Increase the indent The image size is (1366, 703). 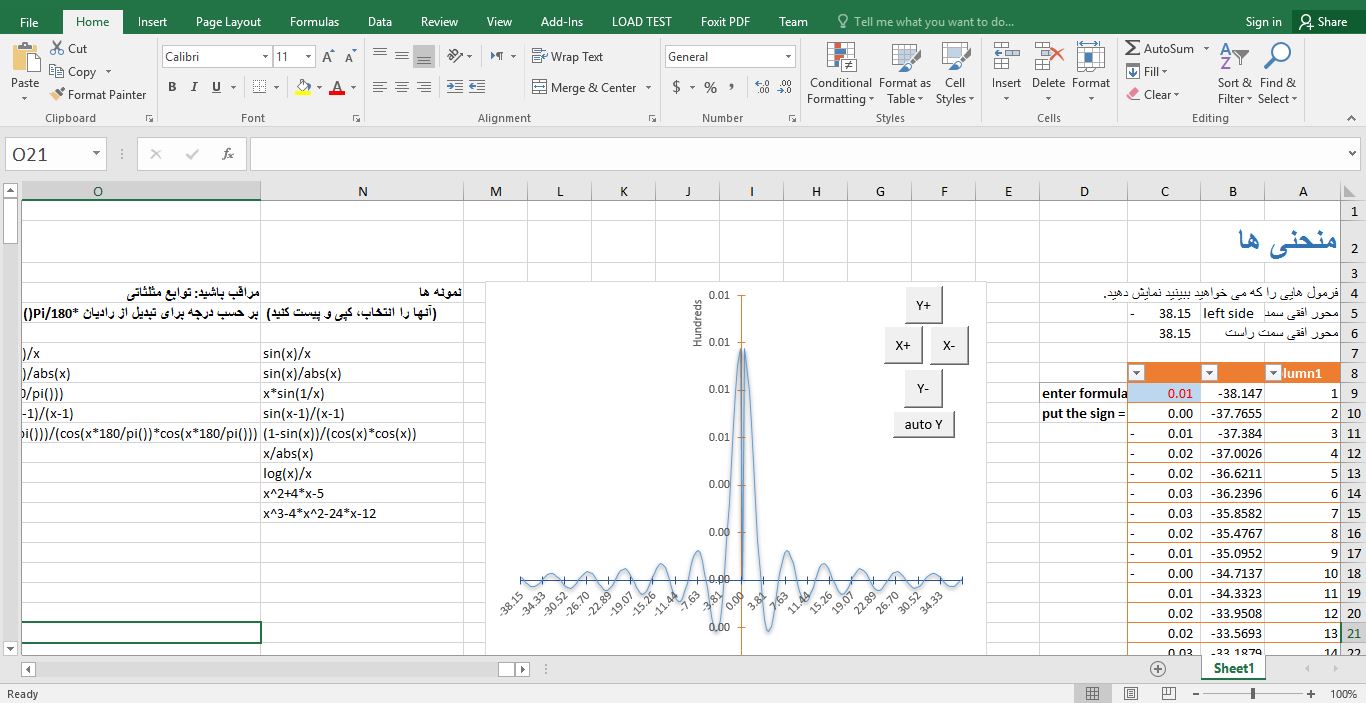tap(479, 87)
